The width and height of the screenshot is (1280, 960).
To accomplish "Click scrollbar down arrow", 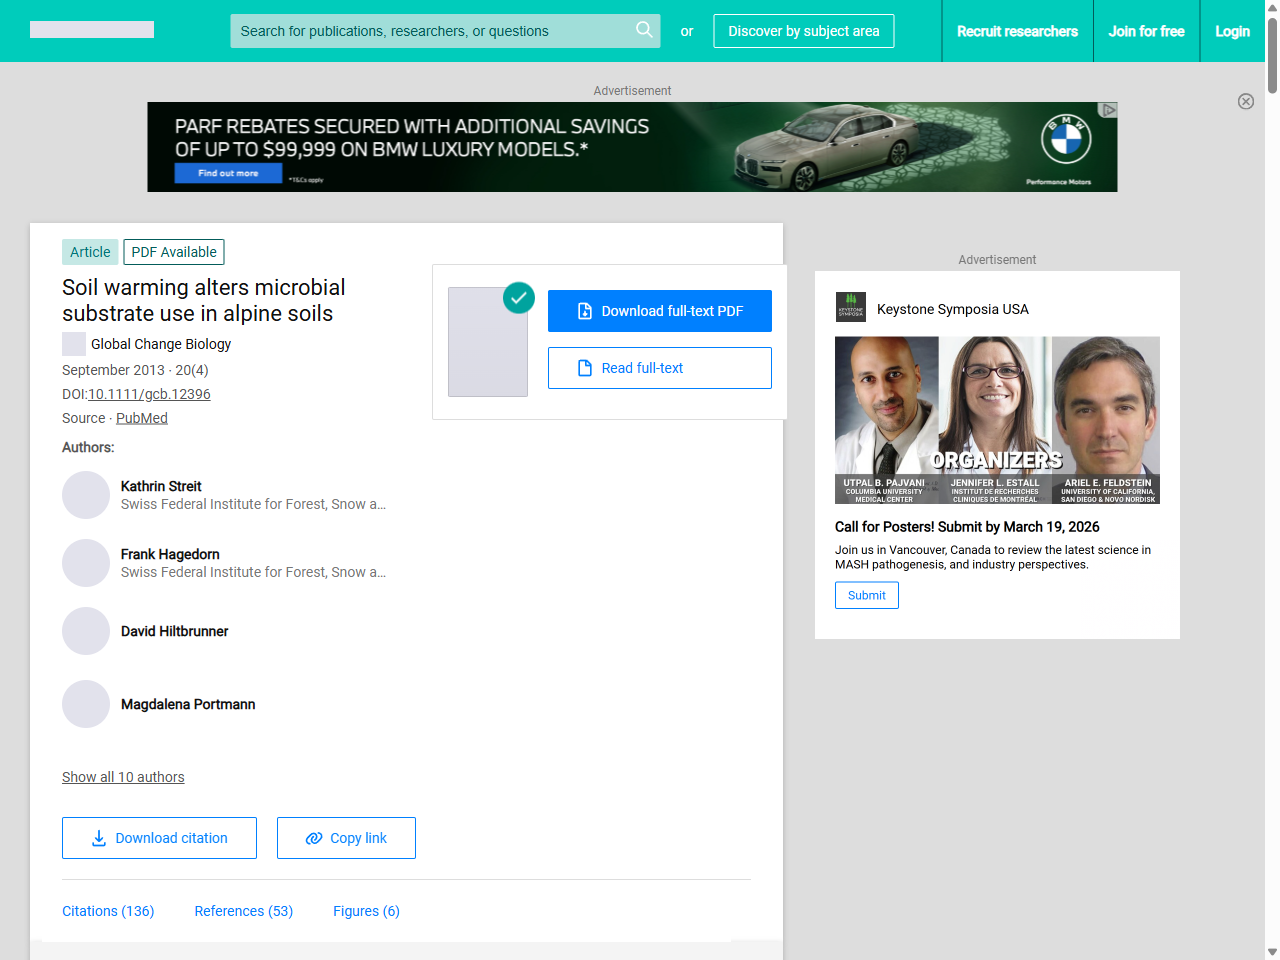I will coord(1272,952).
